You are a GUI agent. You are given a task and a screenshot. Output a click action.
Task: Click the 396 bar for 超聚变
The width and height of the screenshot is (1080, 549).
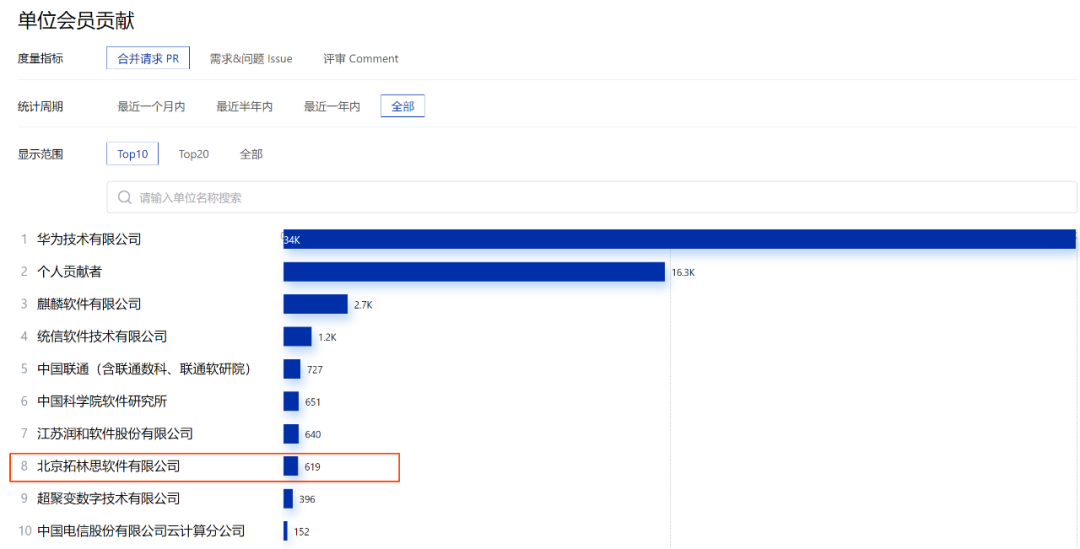pyautogui.click(x=288, y=498)
